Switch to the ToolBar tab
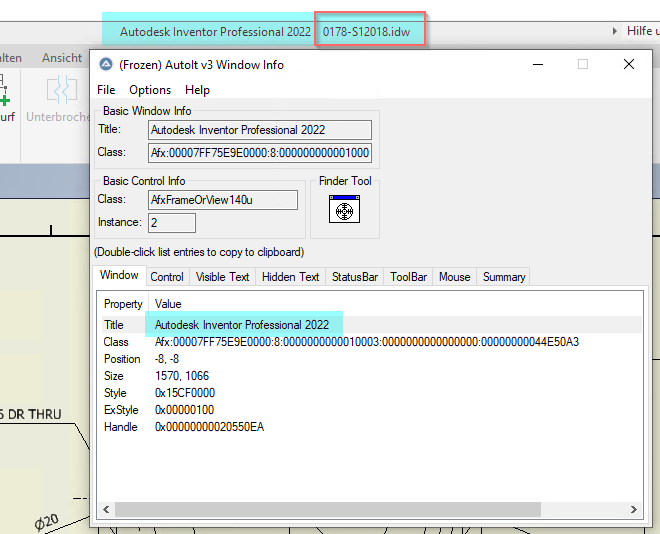This screenshot has width=660, height=534. pyautogui.click(x=408, y=277)
